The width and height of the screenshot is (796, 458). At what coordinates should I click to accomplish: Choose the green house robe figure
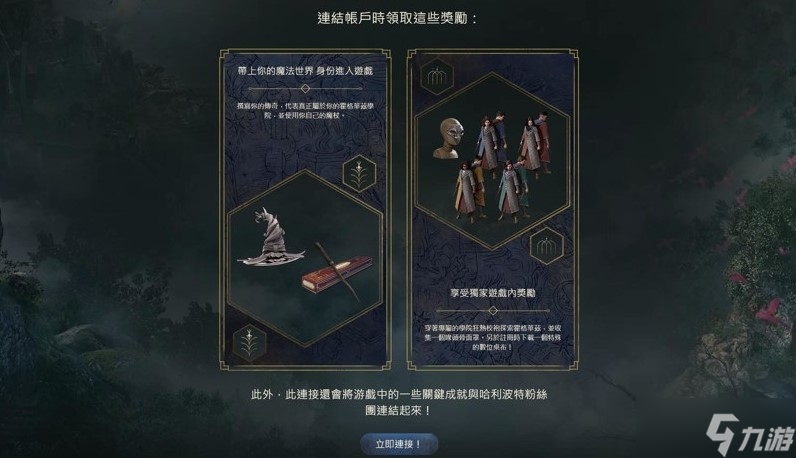point(512,191)
